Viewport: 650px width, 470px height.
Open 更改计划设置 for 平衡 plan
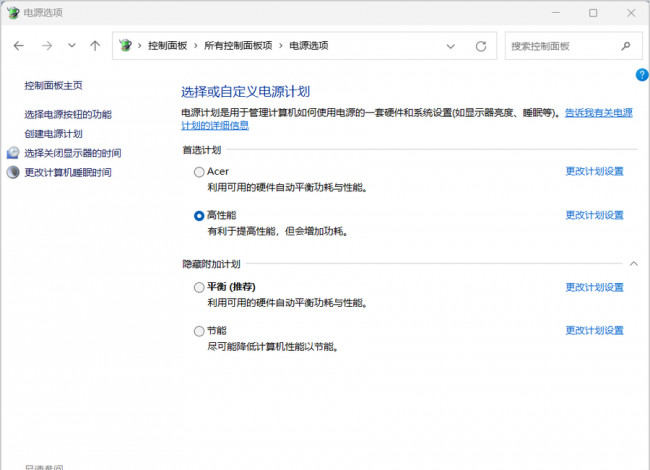pos(594,287)
